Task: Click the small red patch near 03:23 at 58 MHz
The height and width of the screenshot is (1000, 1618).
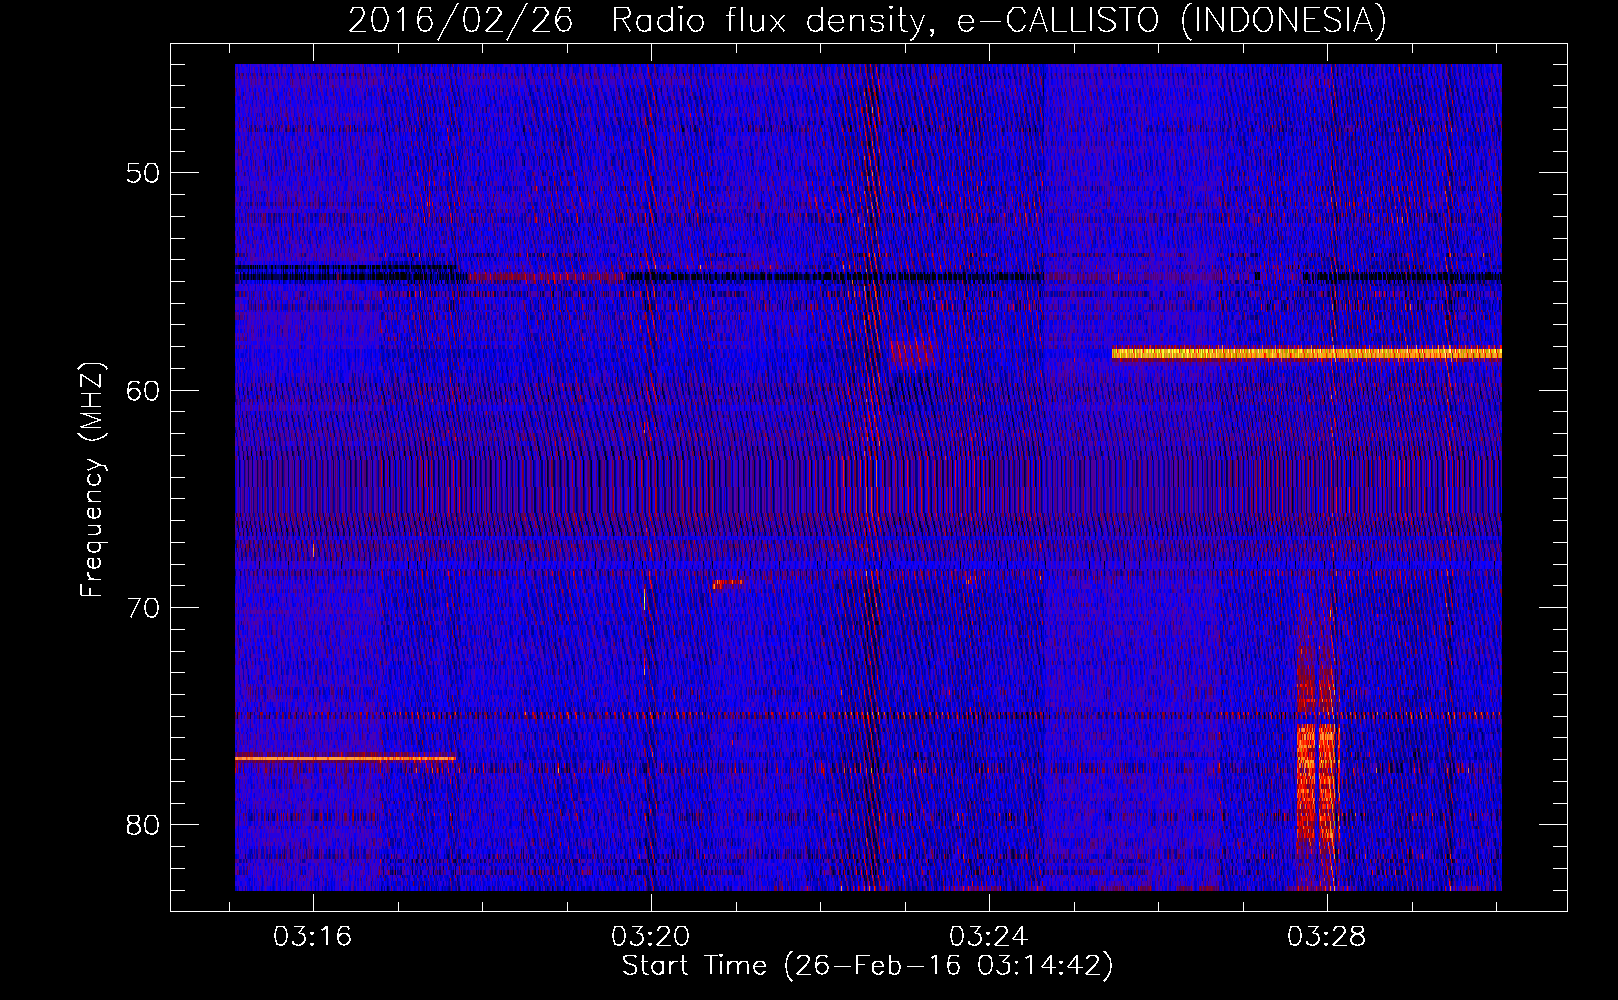Action: pyautogui.click(x=911, y=353)
